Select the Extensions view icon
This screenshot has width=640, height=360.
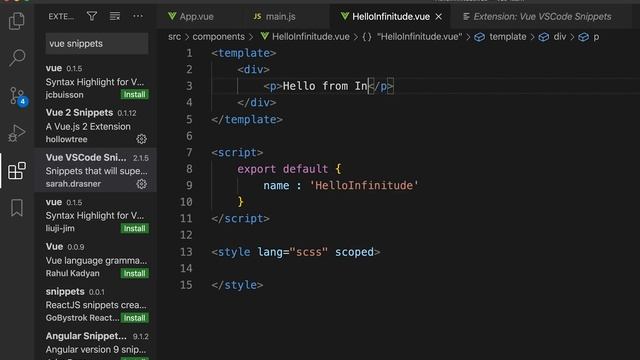[x=17, y=171]
